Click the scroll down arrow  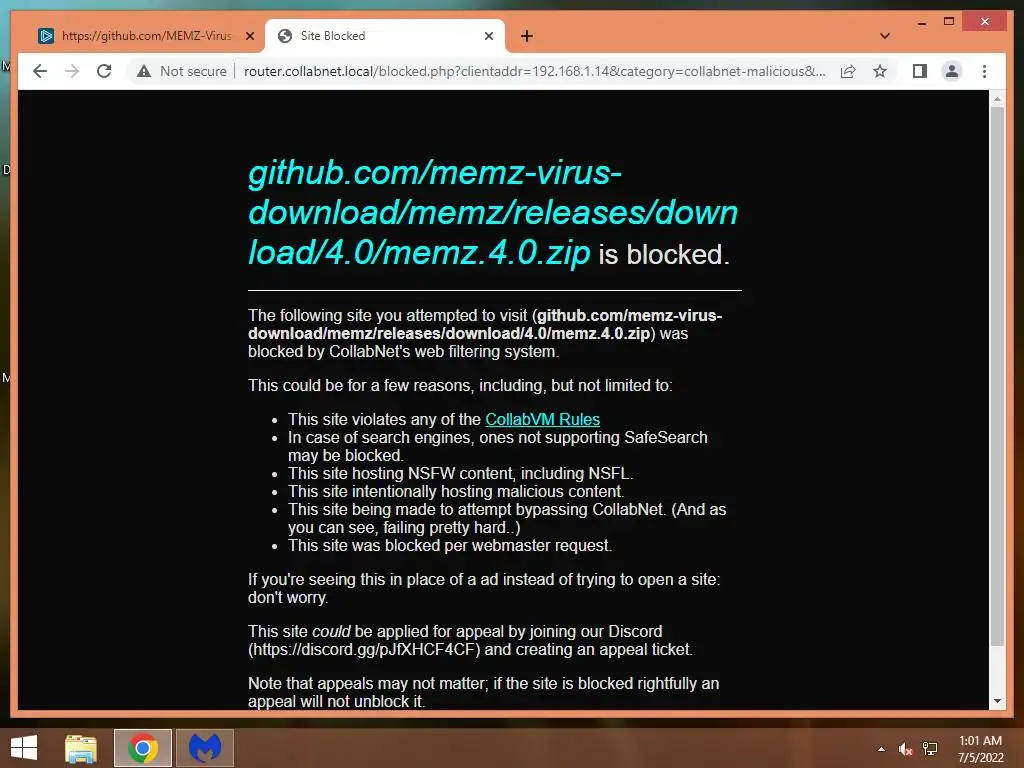pyautogui.click(x=997, y=701)
